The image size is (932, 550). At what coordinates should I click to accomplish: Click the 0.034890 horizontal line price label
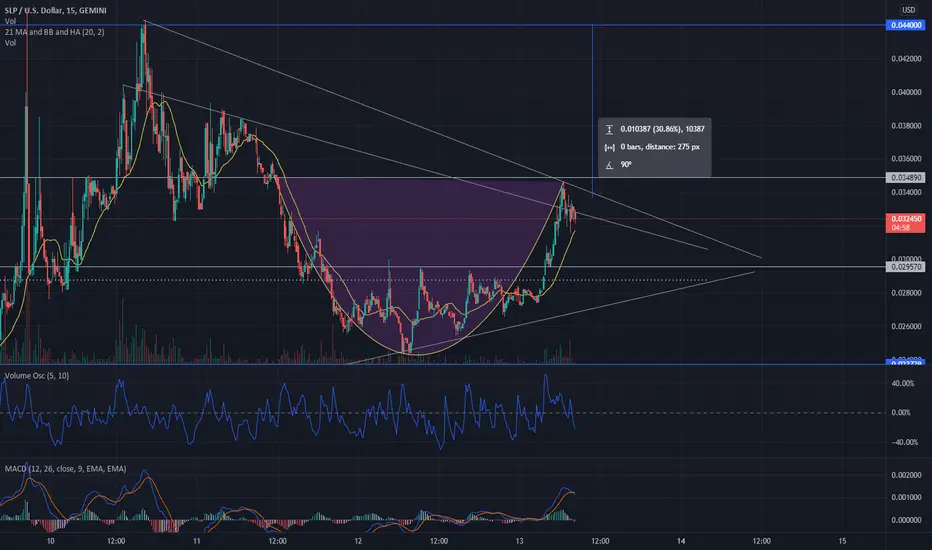pos(906,177)
